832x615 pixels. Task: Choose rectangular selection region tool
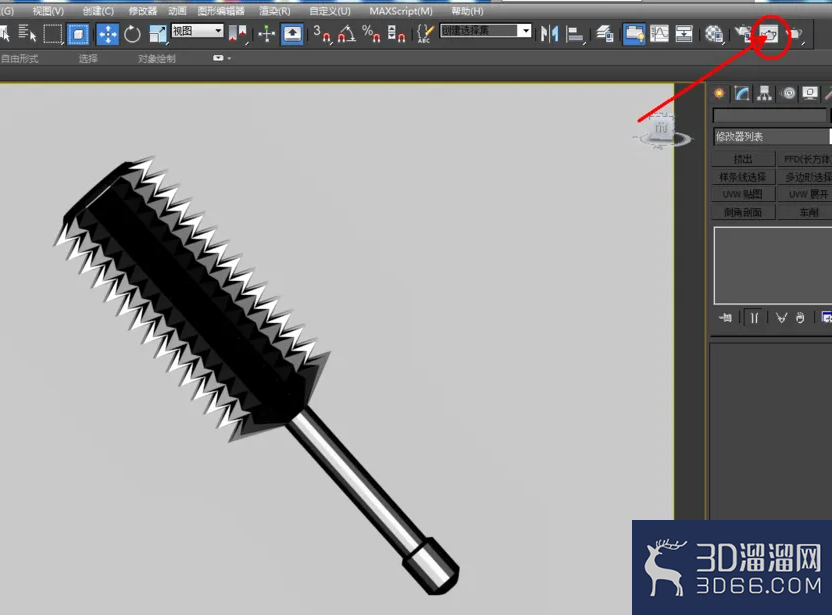coord(53,34)
